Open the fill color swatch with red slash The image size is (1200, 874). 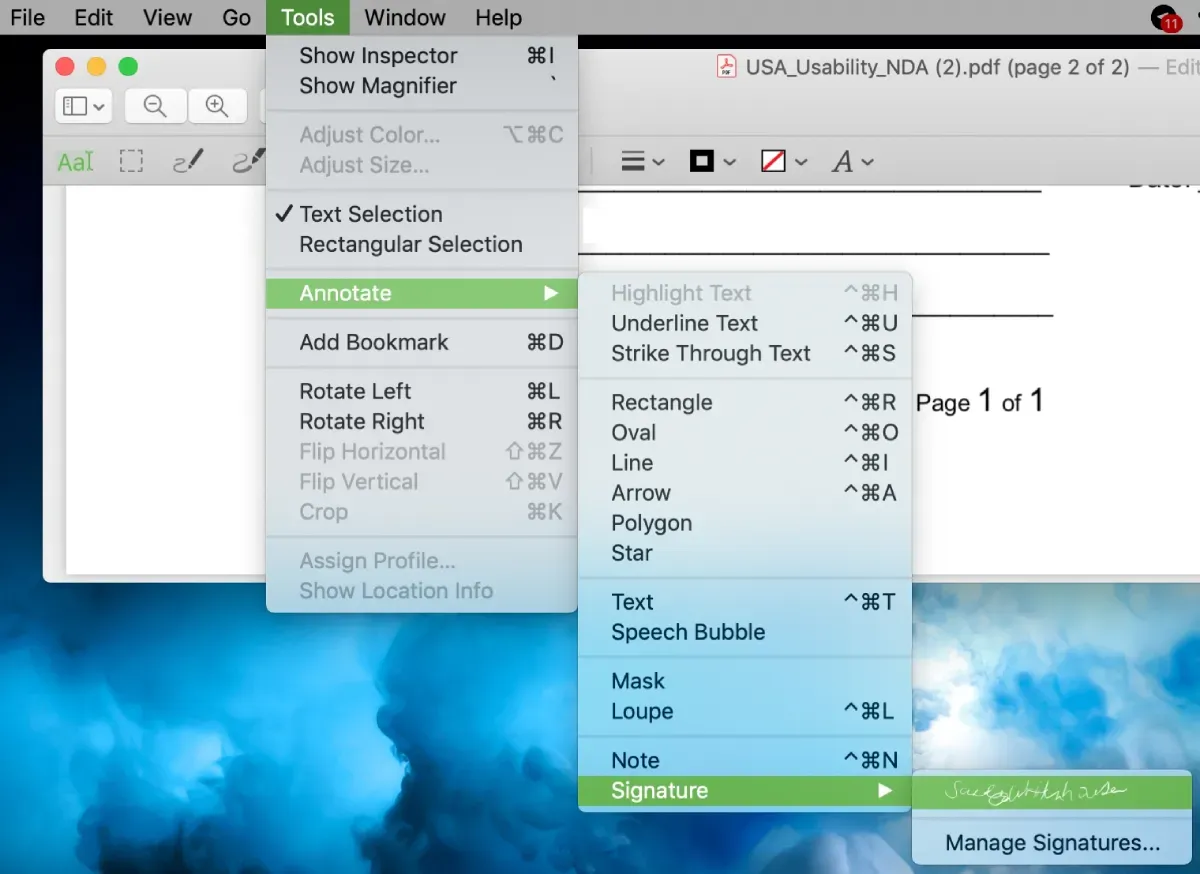783,162
